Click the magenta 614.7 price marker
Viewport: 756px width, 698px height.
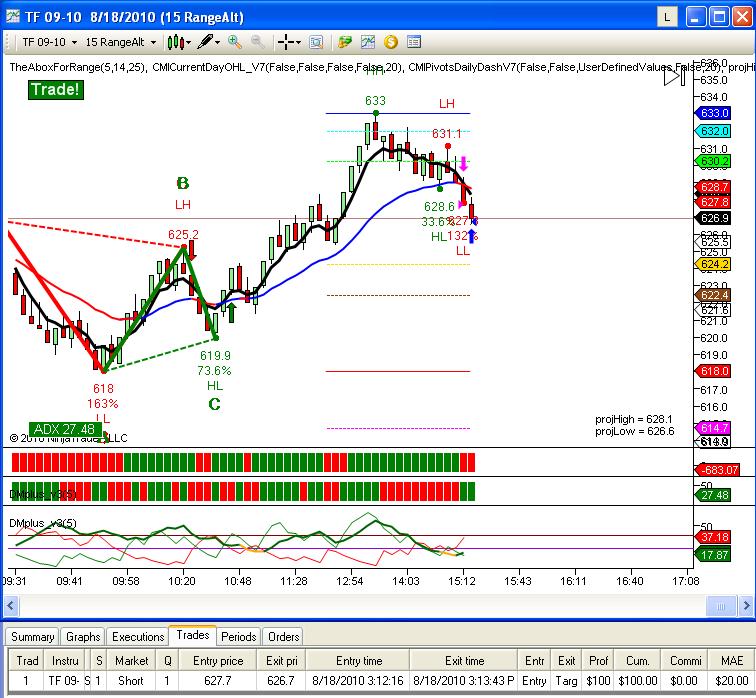pyautogui.click(x=713, y=428)
